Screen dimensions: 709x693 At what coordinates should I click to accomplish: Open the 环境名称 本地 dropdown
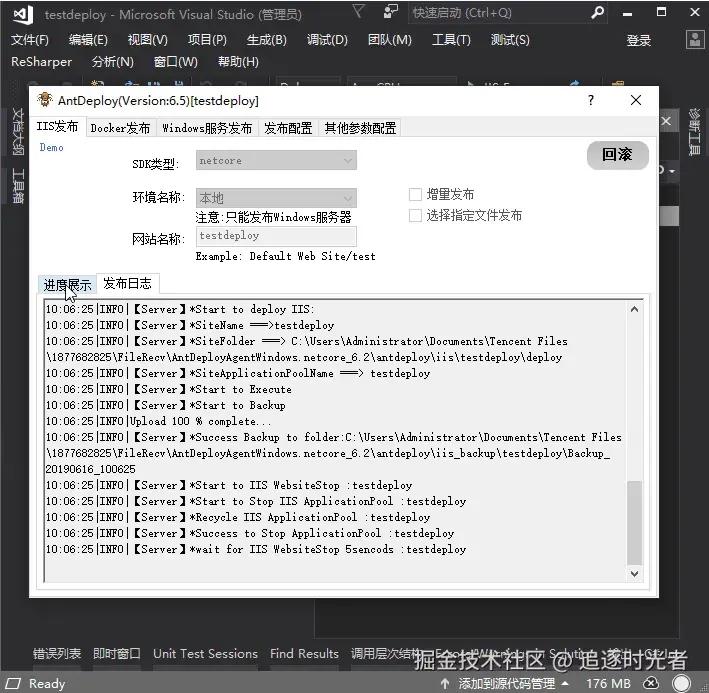(276, 198)
